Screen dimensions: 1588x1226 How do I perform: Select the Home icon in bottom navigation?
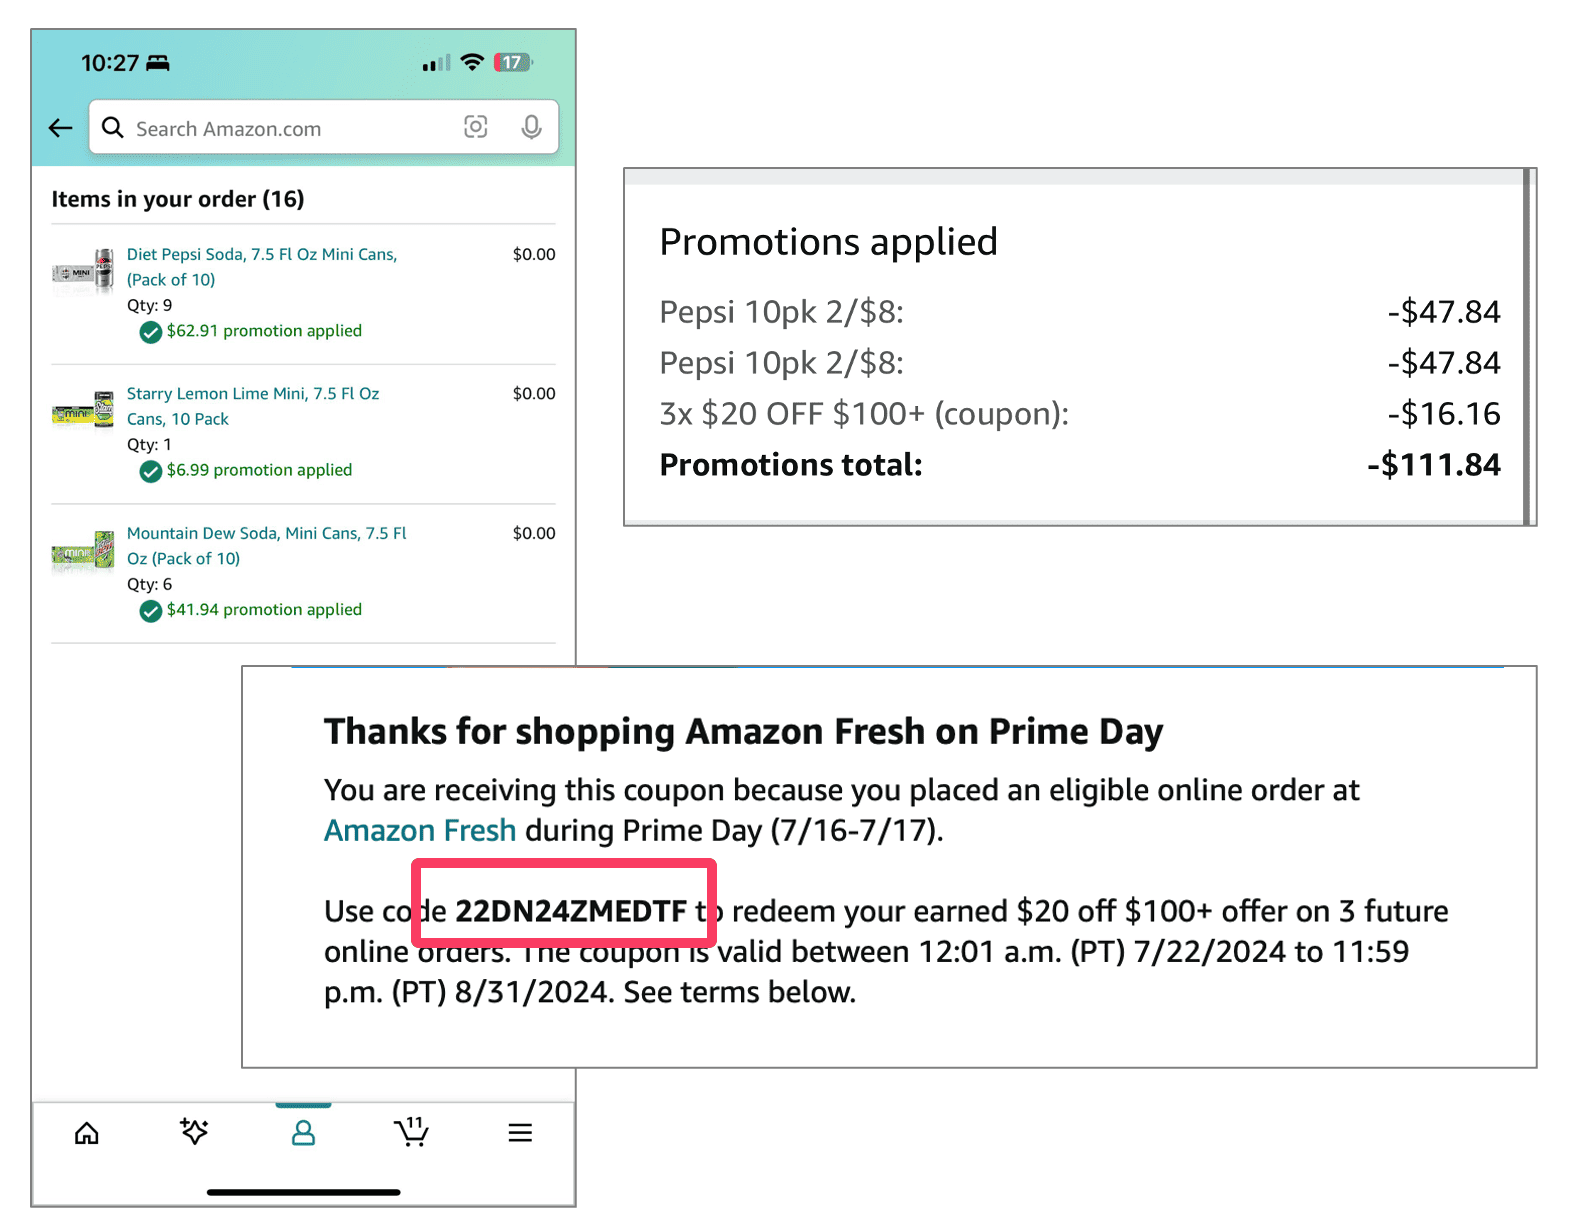(x=87, y=1133)
